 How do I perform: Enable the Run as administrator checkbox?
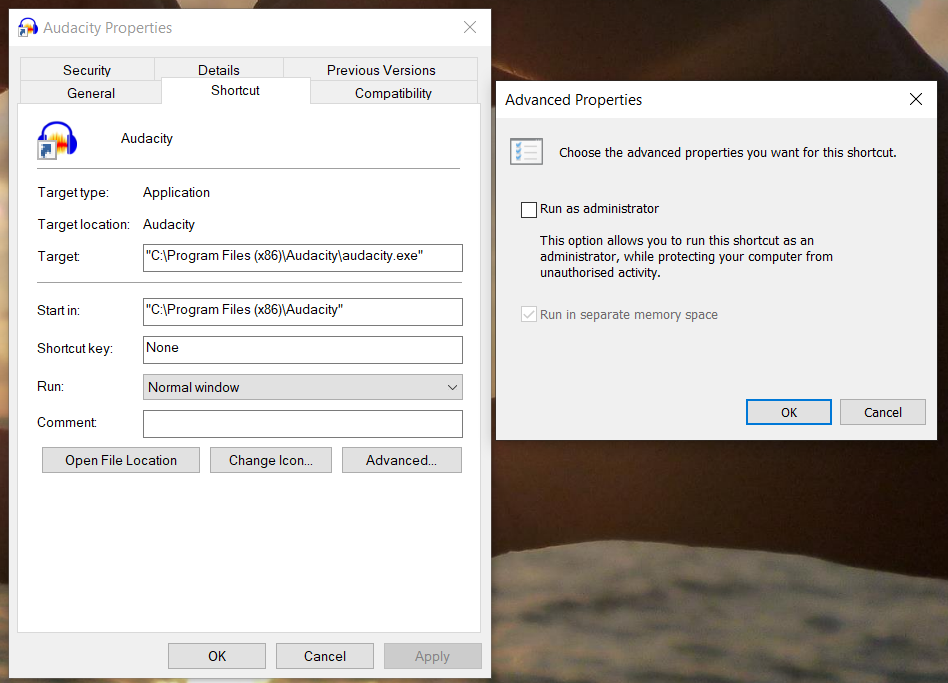(x=529, y=210)
